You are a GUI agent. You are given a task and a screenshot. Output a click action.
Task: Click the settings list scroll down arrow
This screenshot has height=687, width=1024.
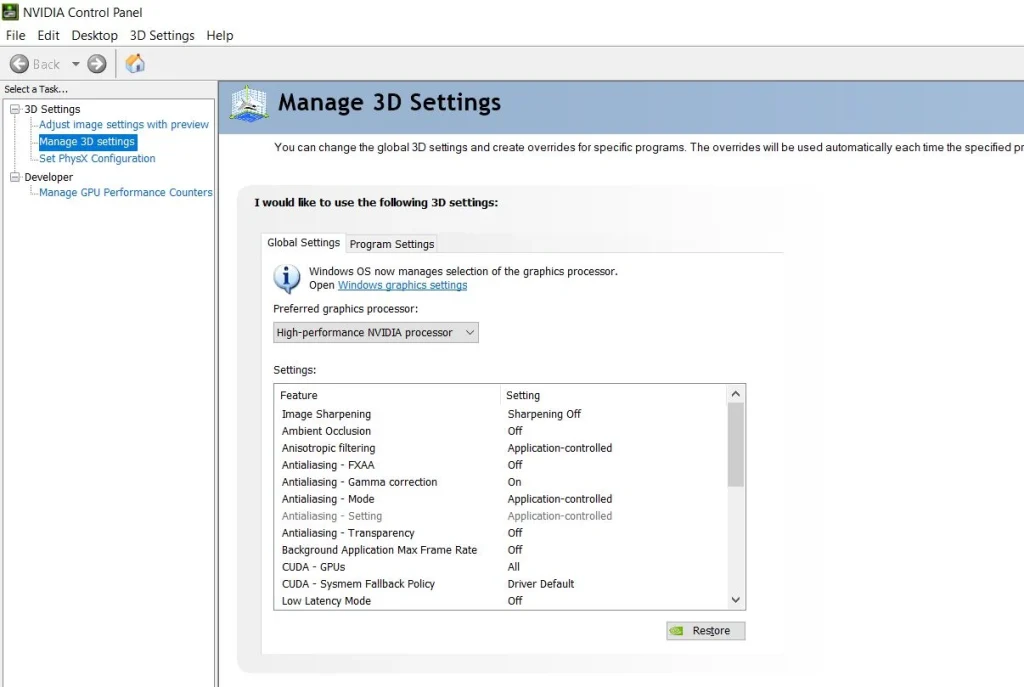point(735,600)
